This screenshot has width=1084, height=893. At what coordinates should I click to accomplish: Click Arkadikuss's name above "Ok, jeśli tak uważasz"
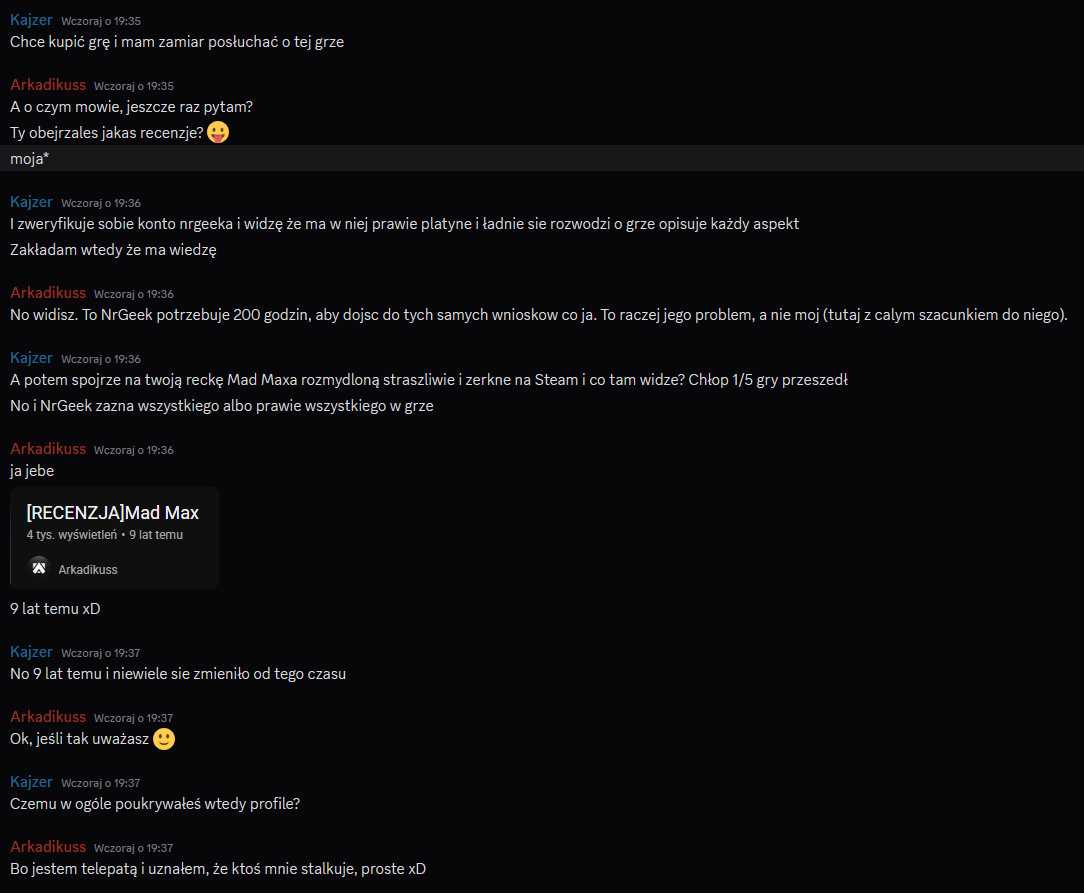48,717
